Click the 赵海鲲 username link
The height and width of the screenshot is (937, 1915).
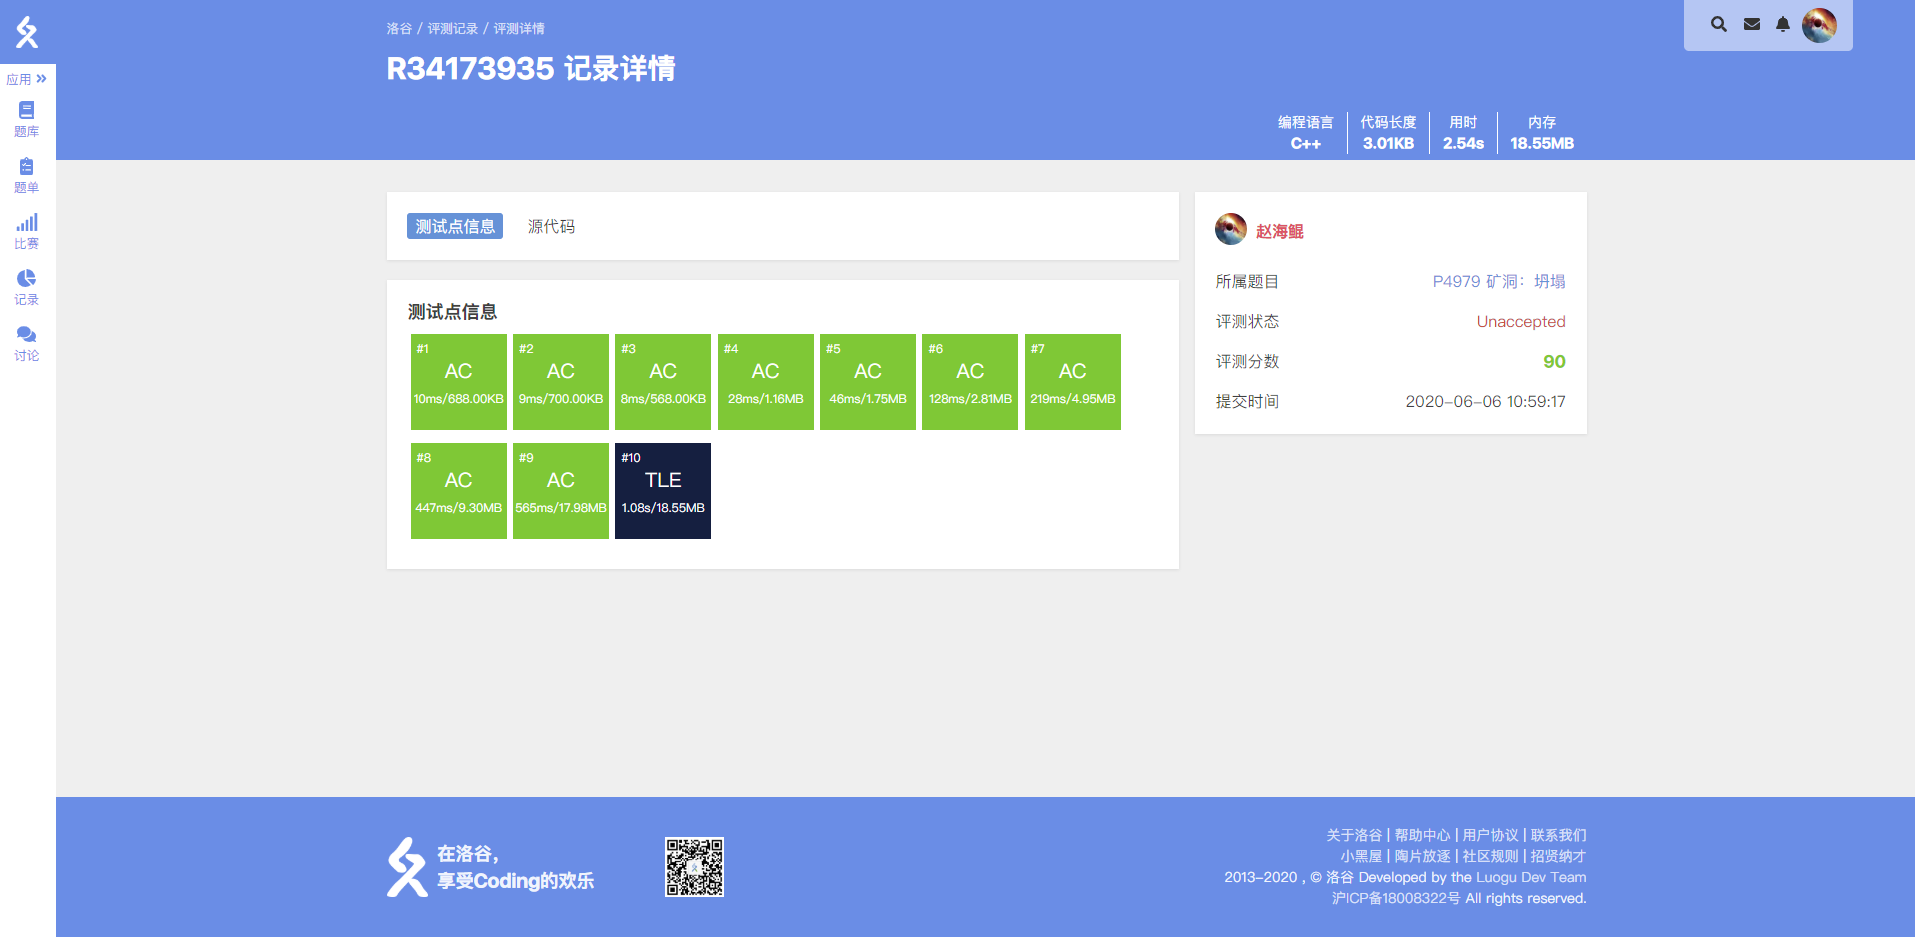tap(1279, 232)
